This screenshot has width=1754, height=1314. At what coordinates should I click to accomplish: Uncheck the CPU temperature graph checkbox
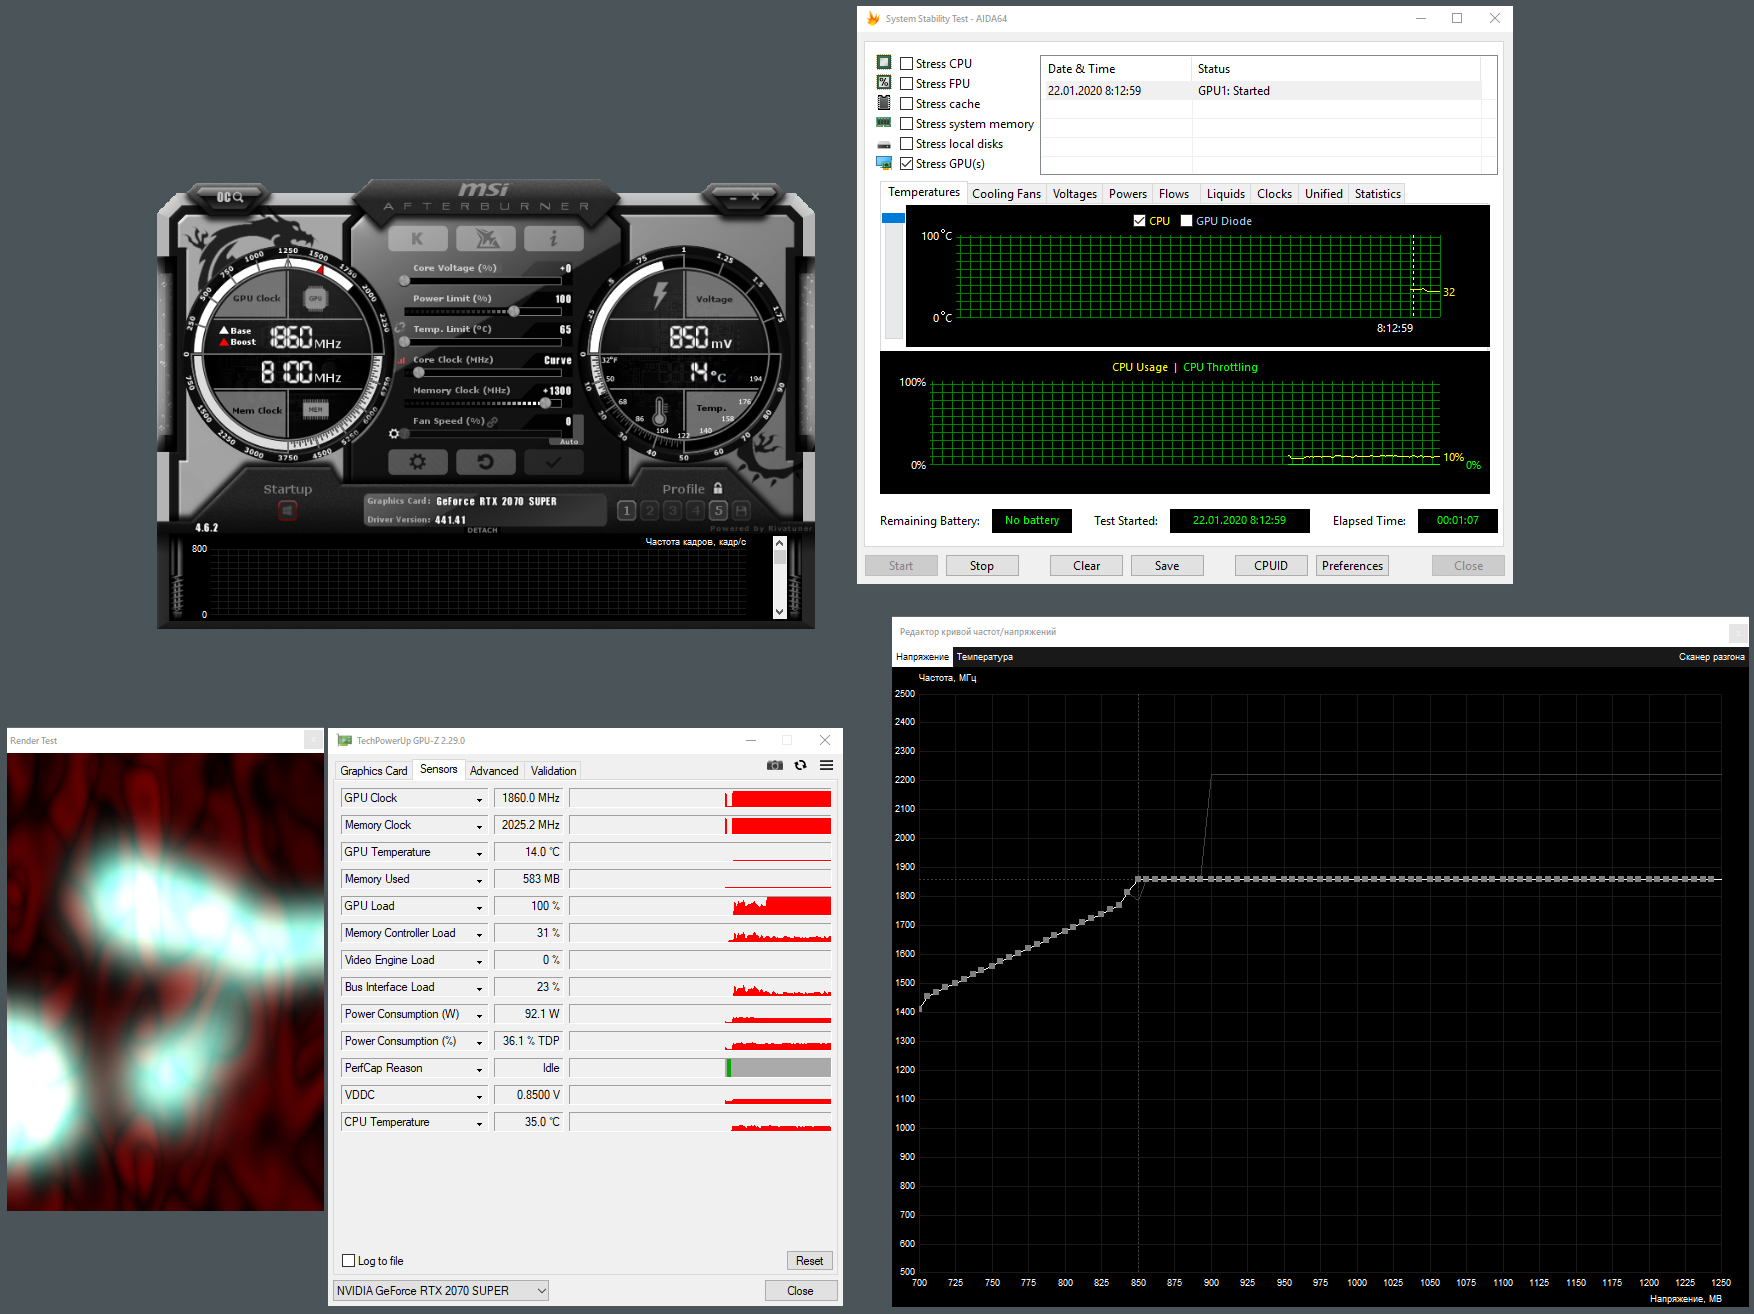coord(1139,221)
